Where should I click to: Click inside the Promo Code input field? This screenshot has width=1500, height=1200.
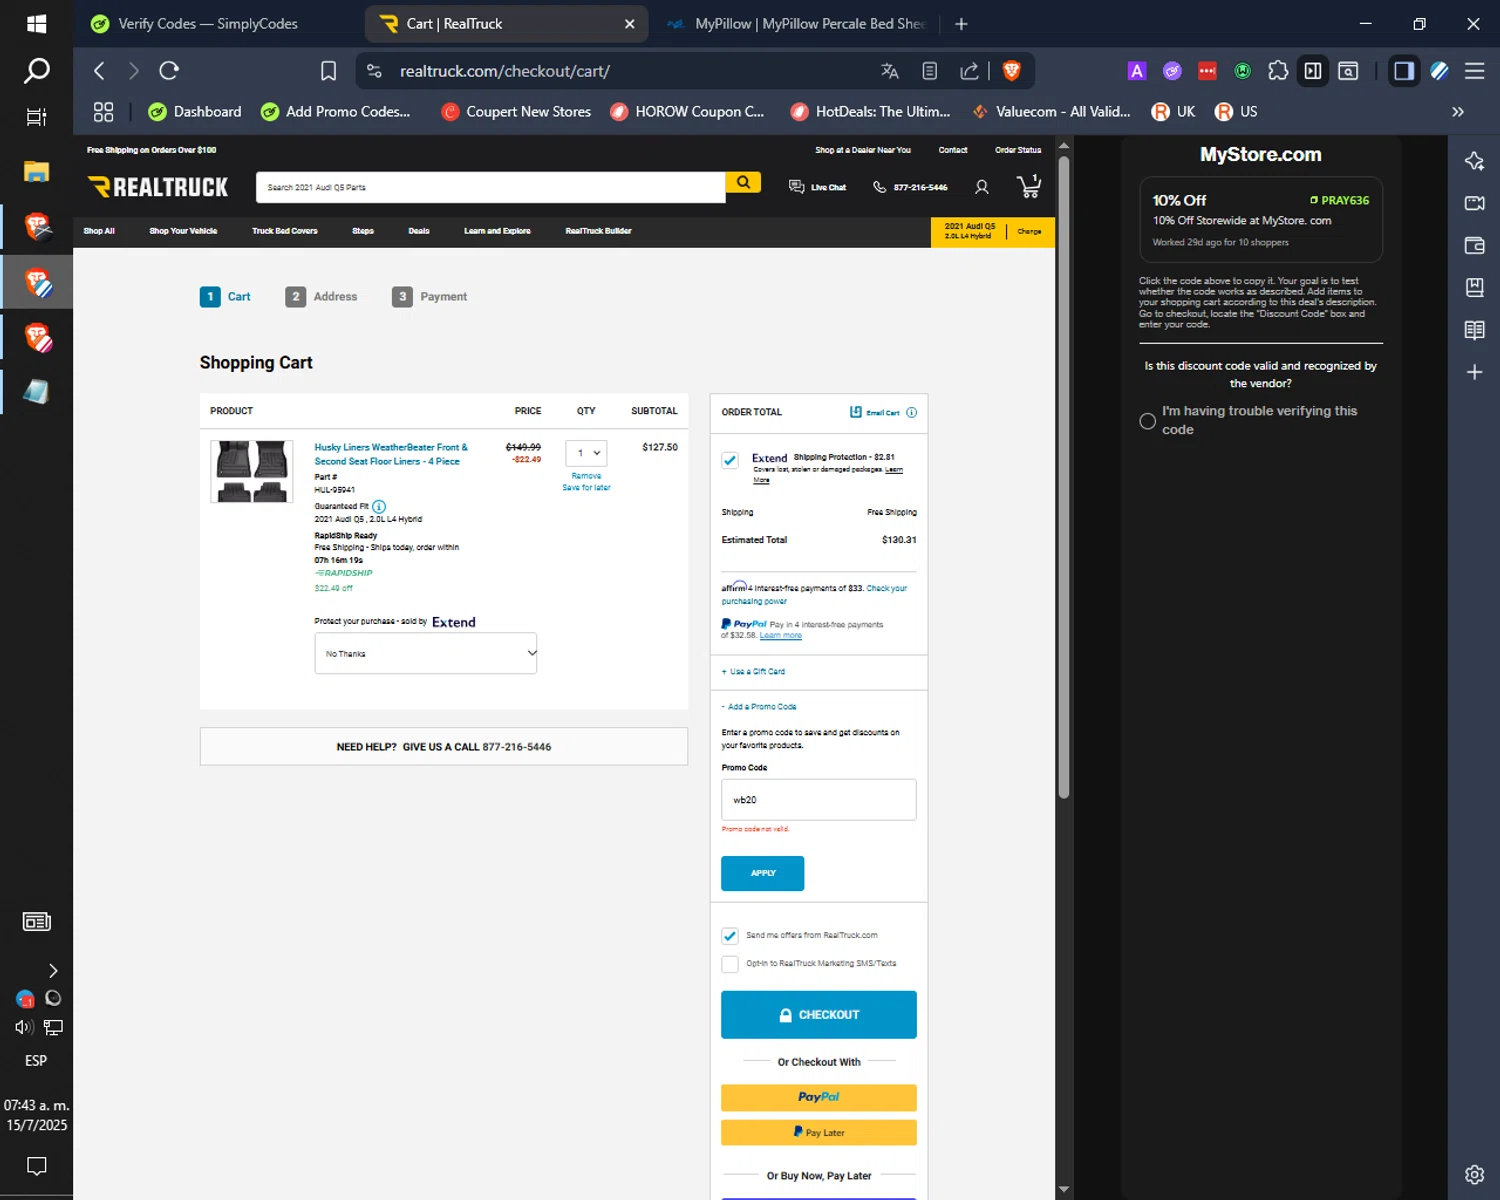coord(818,800)
